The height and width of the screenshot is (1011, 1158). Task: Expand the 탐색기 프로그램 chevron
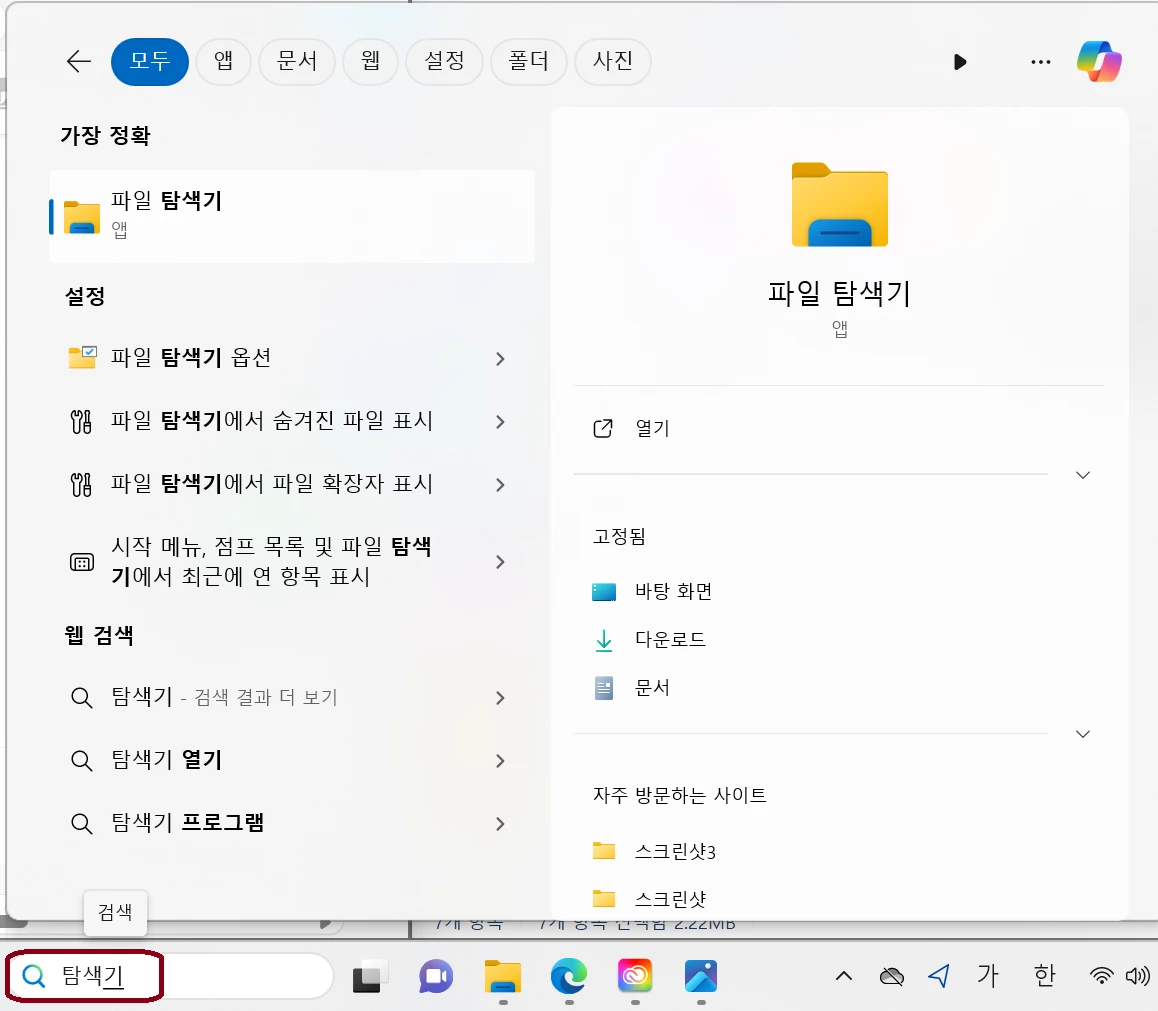point(500,824)
